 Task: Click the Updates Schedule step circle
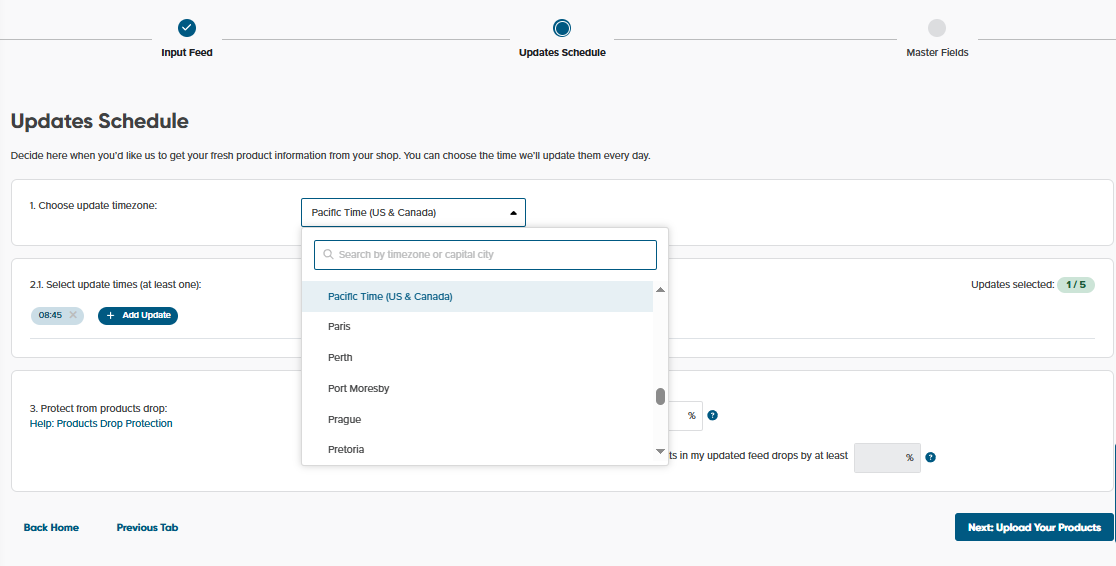click(x=562, y=28)
